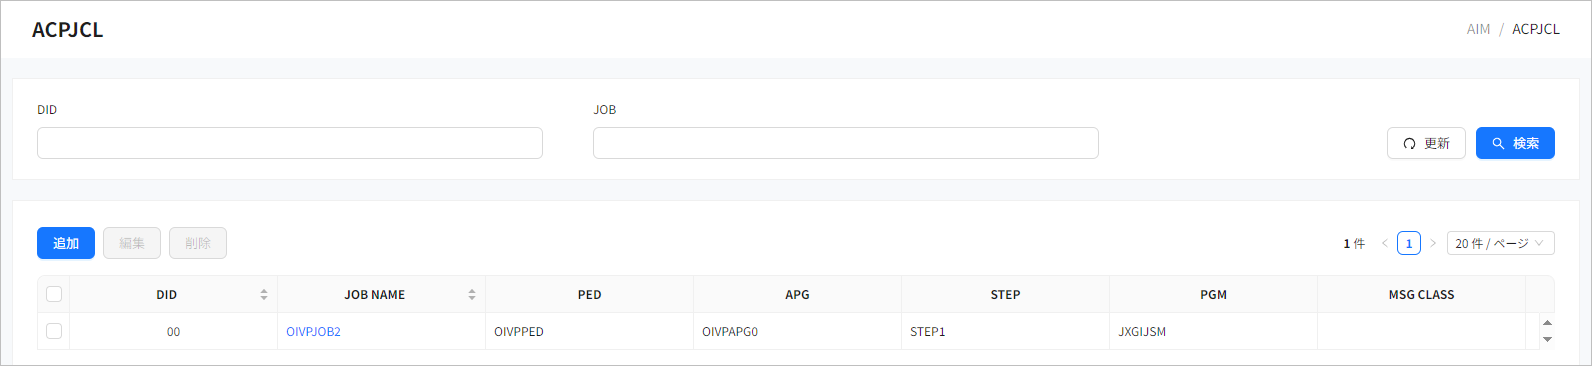Toggle the select-all header checkbox

click(x=54, y=294)
